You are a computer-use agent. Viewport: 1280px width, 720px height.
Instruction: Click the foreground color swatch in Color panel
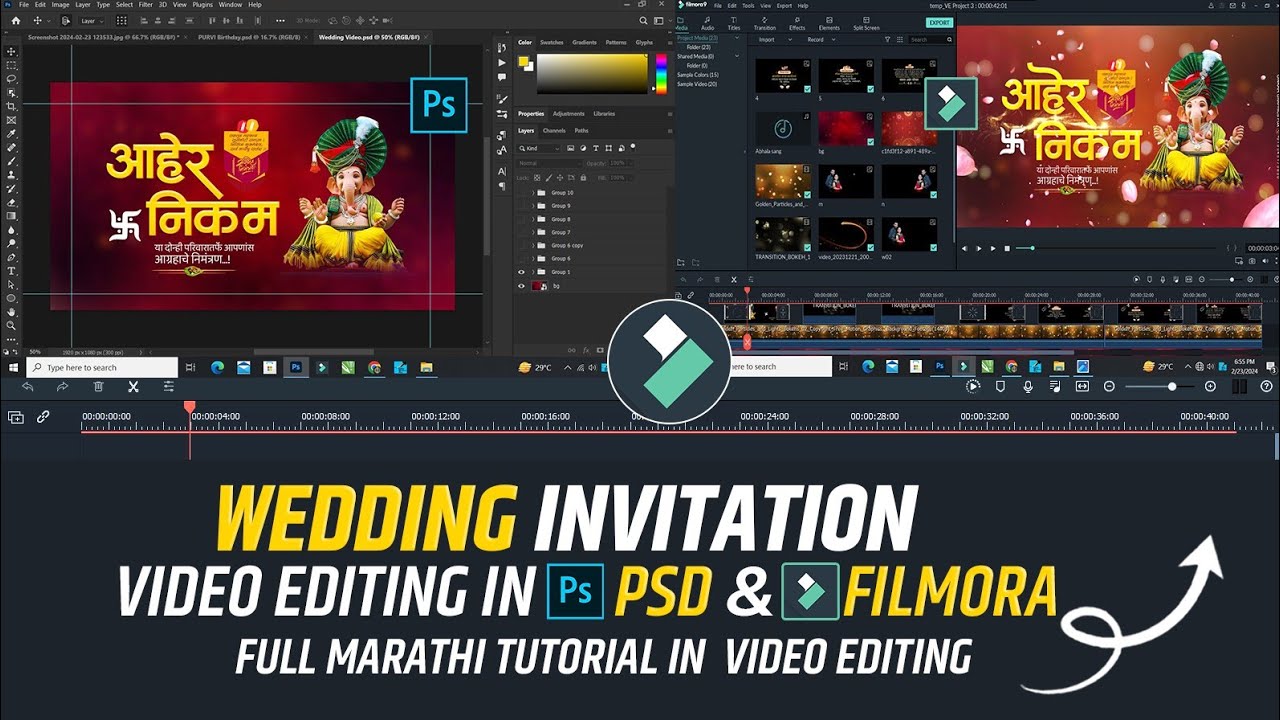tap(523, 62)
